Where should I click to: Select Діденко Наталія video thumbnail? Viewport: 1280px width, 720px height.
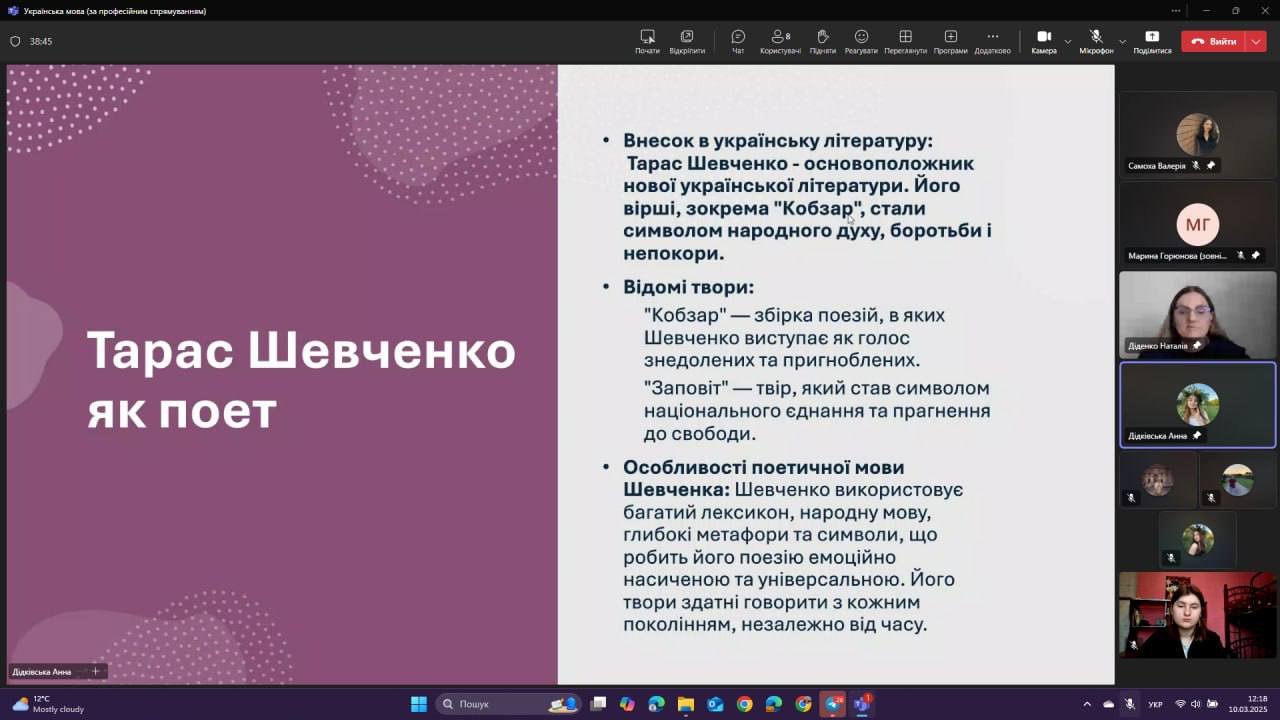tap(1197, 314)
